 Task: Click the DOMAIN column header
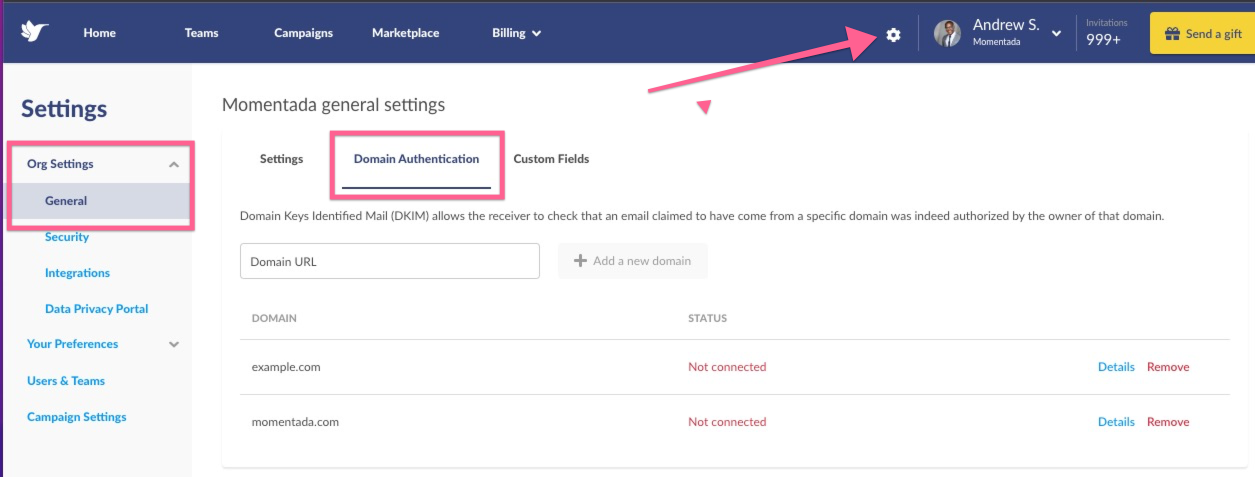point(274,318)
